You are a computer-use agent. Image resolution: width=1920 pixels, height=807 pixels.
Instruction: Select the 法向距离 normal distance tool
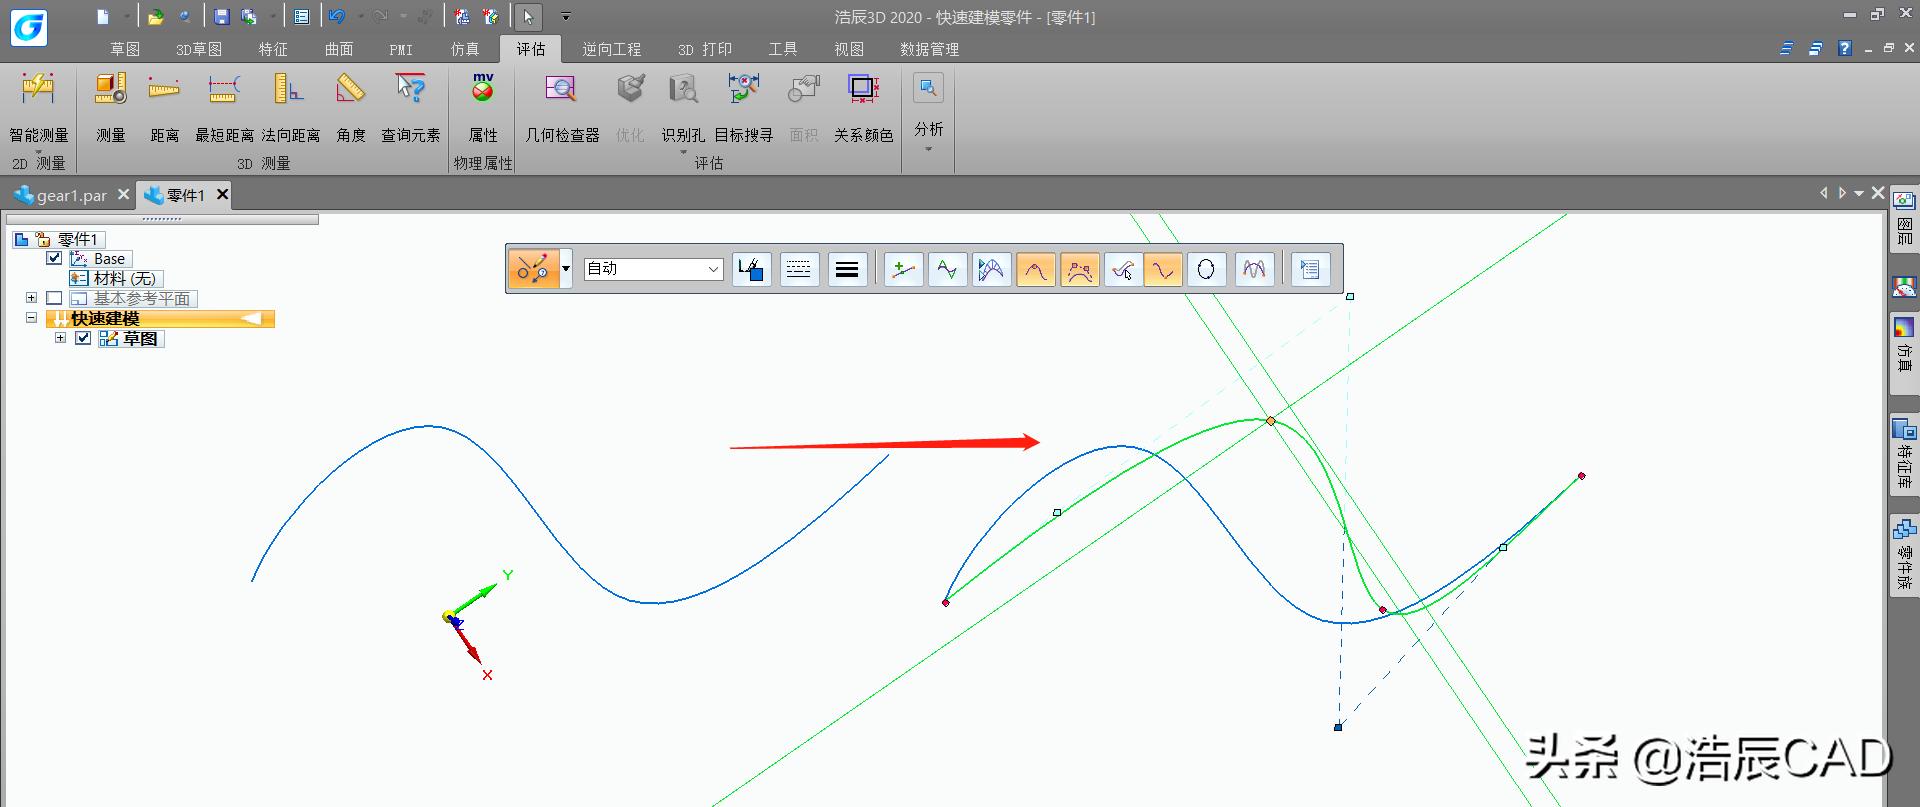pos(290,108)
